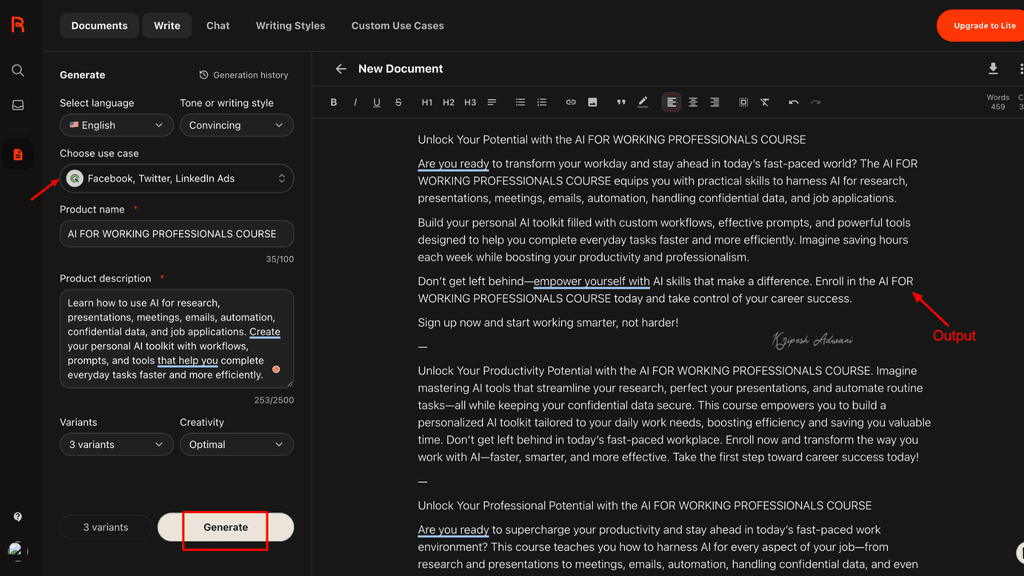Insert an image
This screenshot has width=1024, height=576.
[x=592, y=103]
